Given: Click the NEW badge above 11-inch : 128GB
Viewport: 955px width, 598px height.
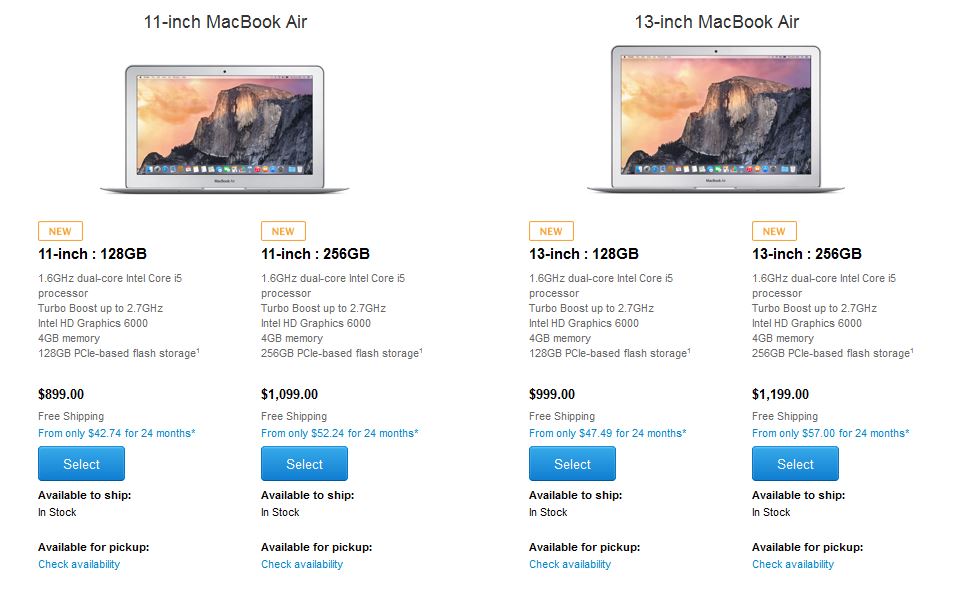Looking at the screenshot, I should coord(60,231).
